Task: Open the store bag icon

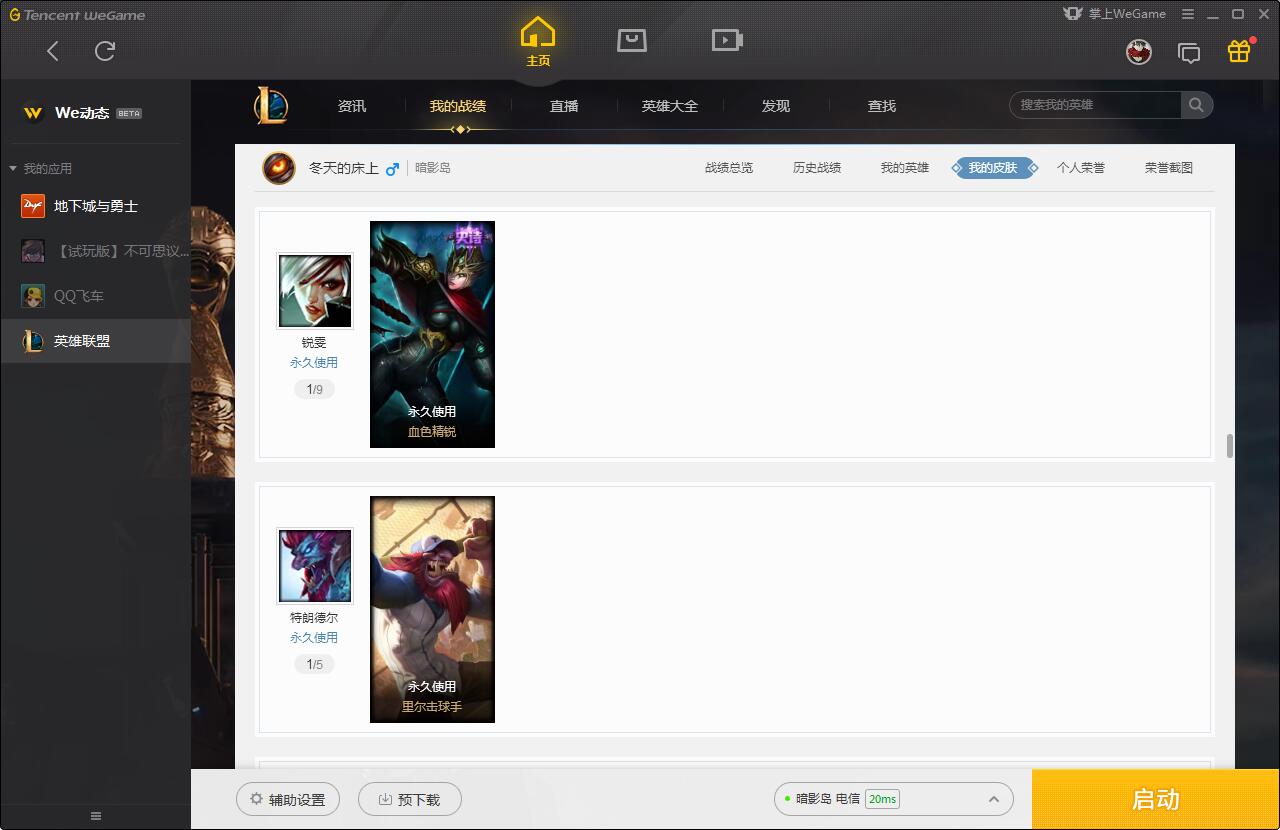Action: tap(632, 40)
